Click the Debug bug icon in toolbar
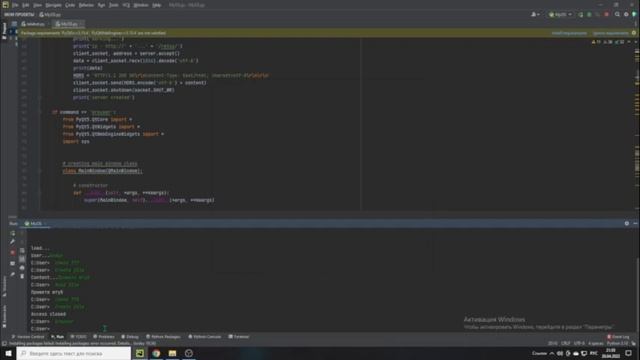The height and width of the screenshot is (360, 640). pos(589,14)
